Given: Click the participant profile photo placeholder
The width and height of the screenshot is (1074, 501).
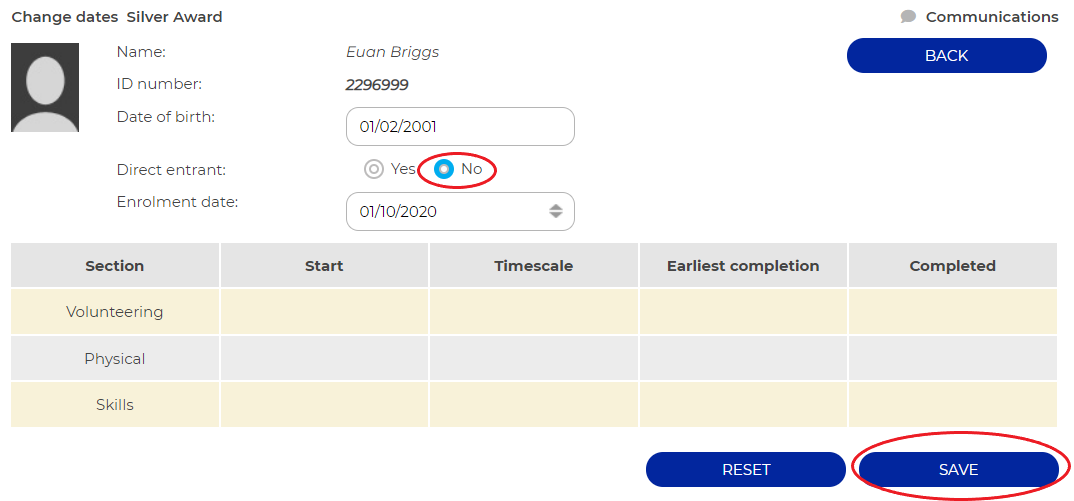Looking at the screenshot, I should 45,88.
